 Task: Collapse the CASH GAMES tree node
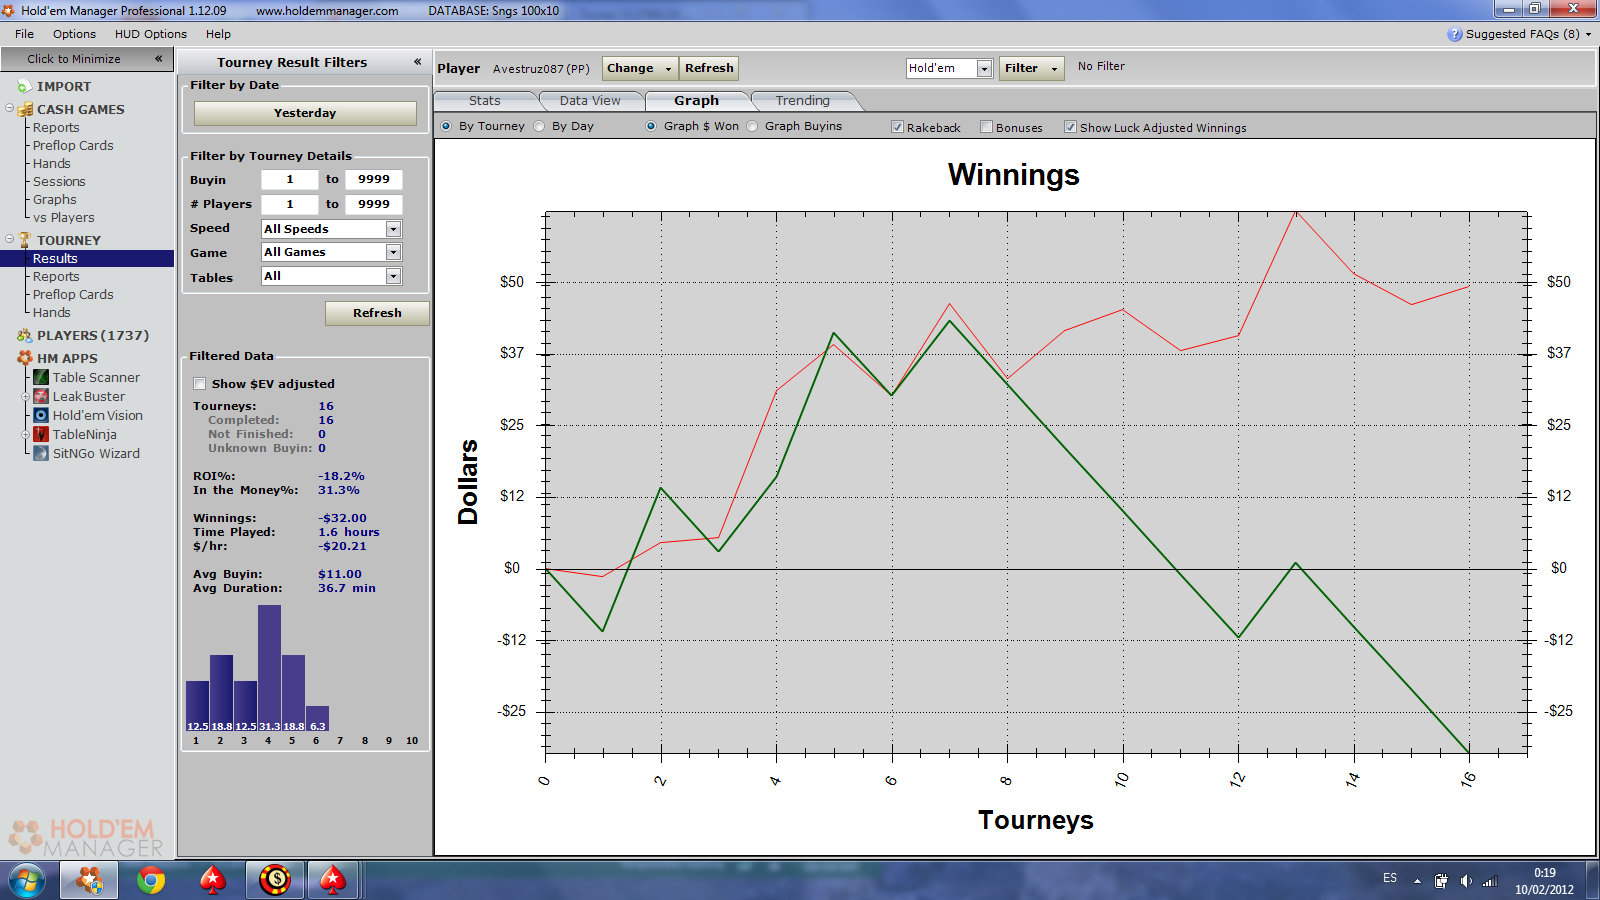pyautogui.click(x=9, y=108)
